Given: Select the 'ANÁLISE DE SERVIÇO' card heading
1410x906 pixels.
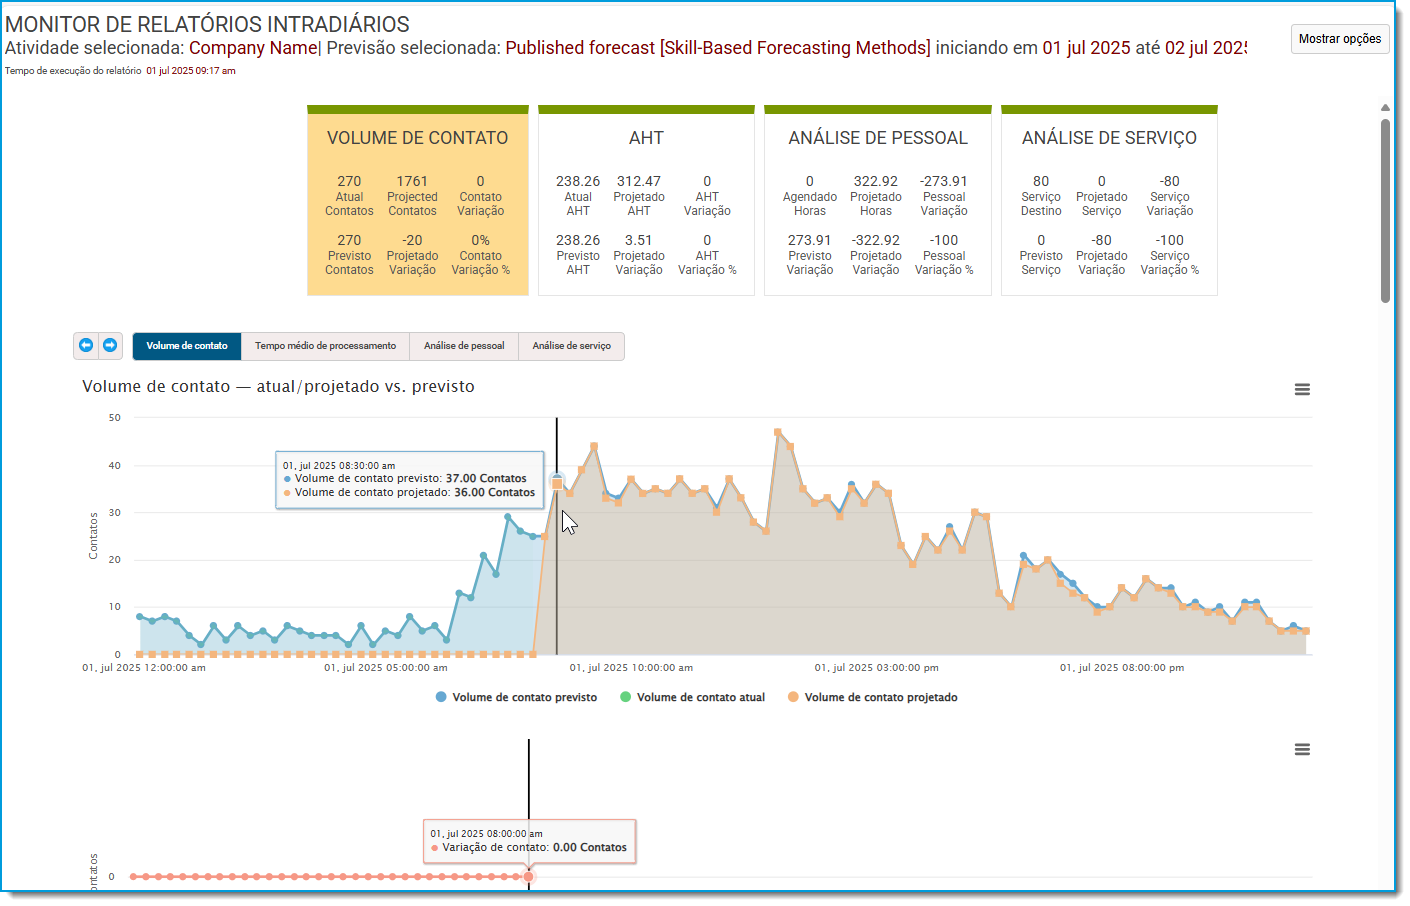Looking at the screenshot, I should click(1109, 138).
